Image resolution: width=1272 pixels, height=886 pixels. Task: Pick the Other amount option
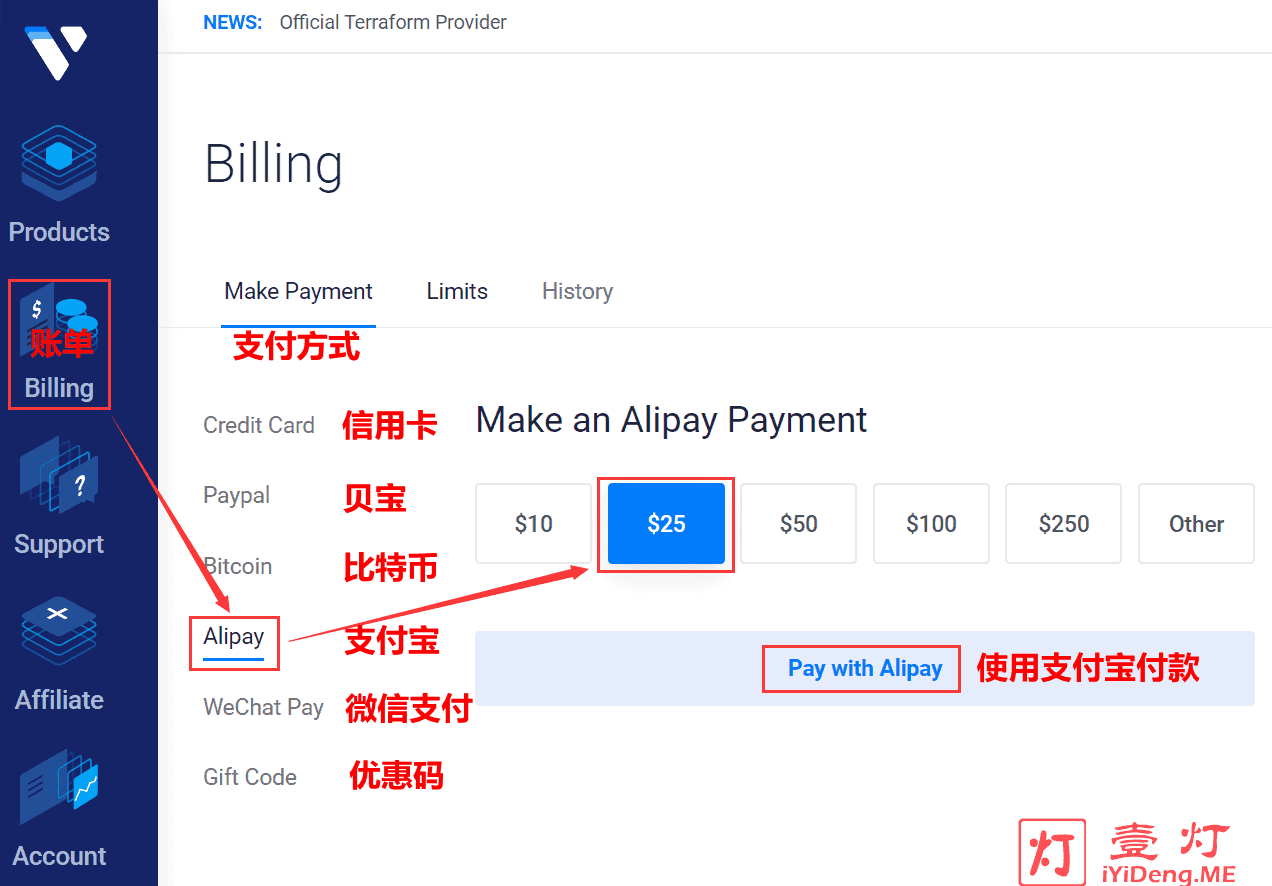coord(1196,524)
